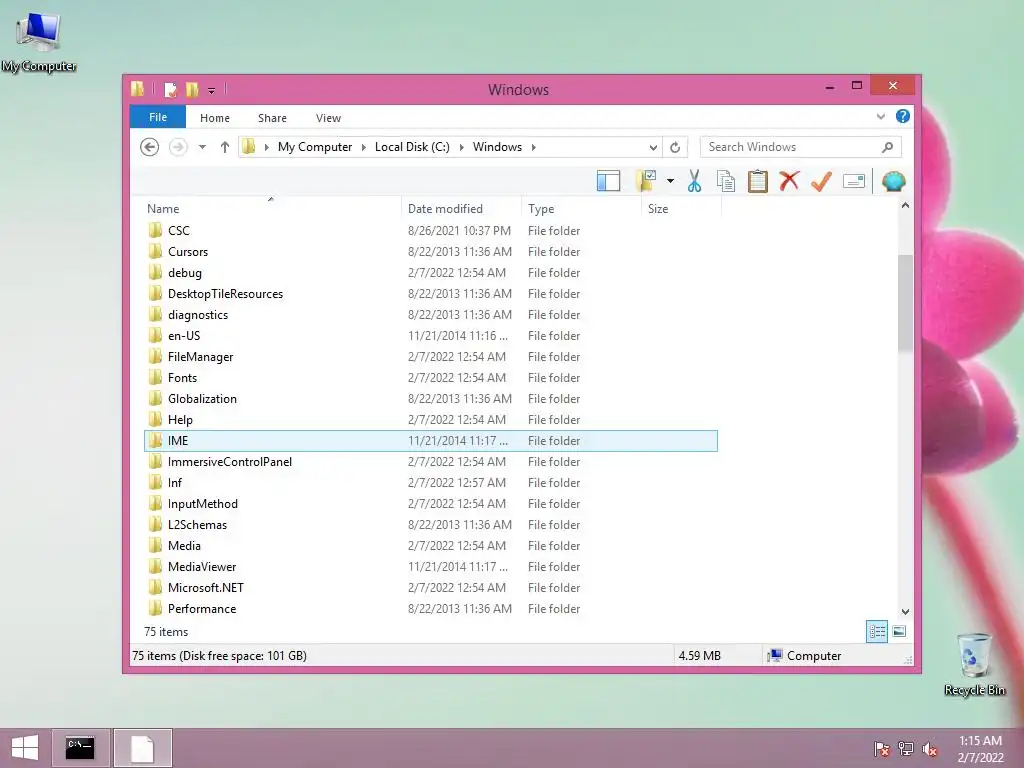Sort by the Size column header
The height and width of the screenshot is (768, 1024).
681,208
